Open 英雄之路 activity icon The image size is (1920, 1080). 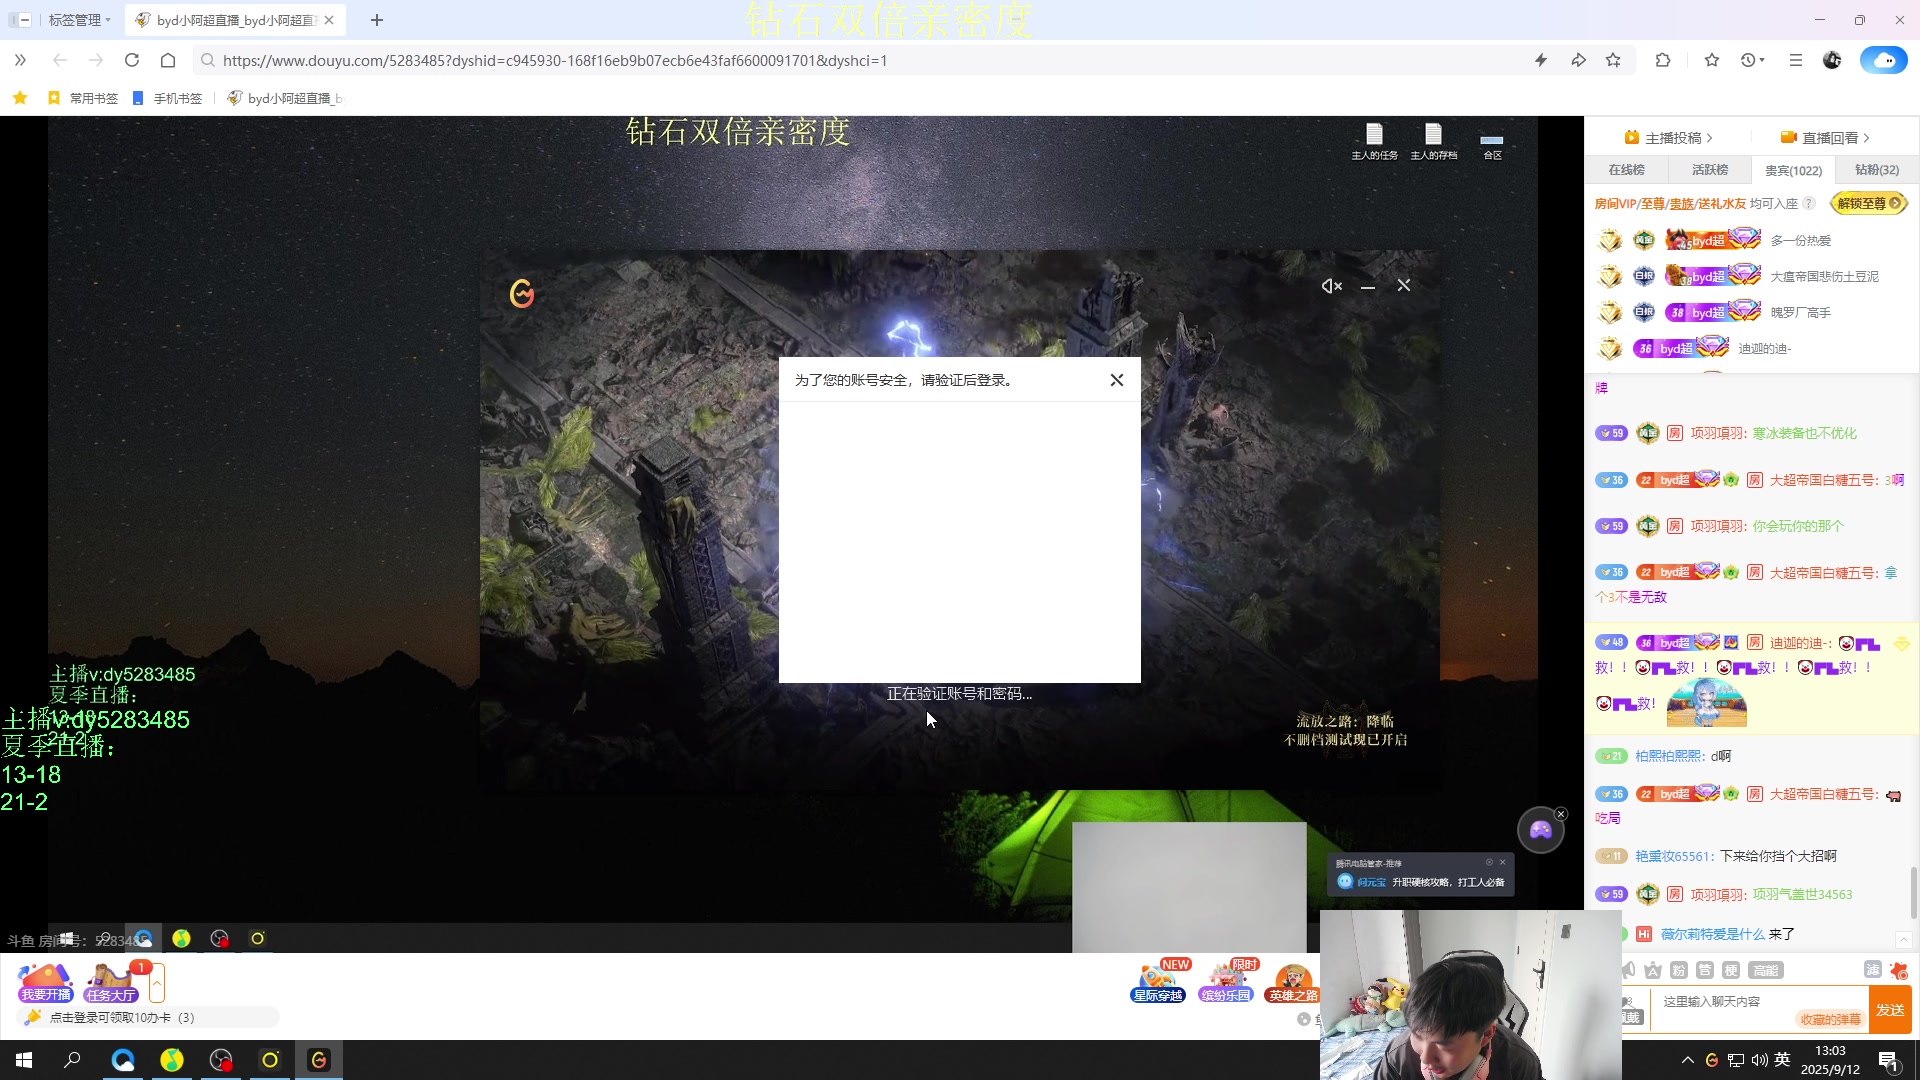1293,982
